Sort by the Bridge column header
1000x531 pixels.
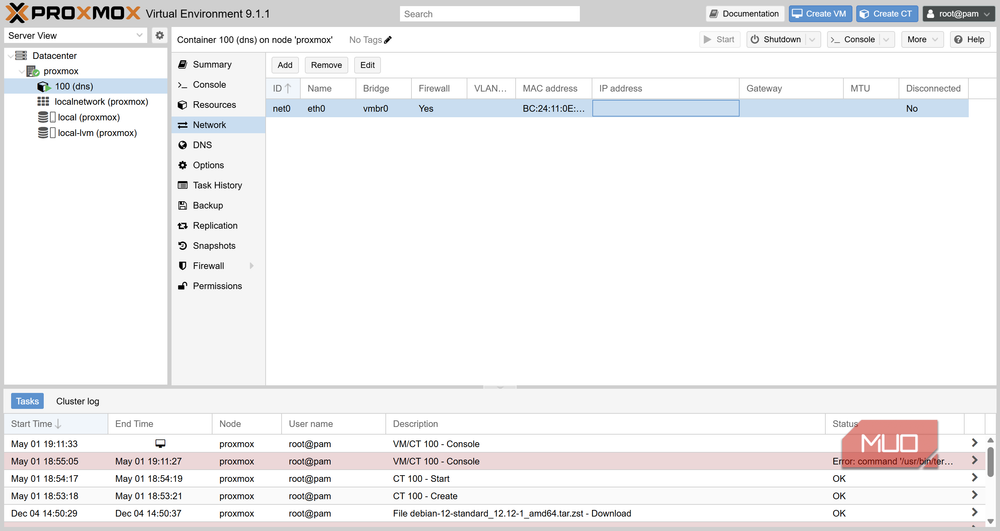point(384,89)
